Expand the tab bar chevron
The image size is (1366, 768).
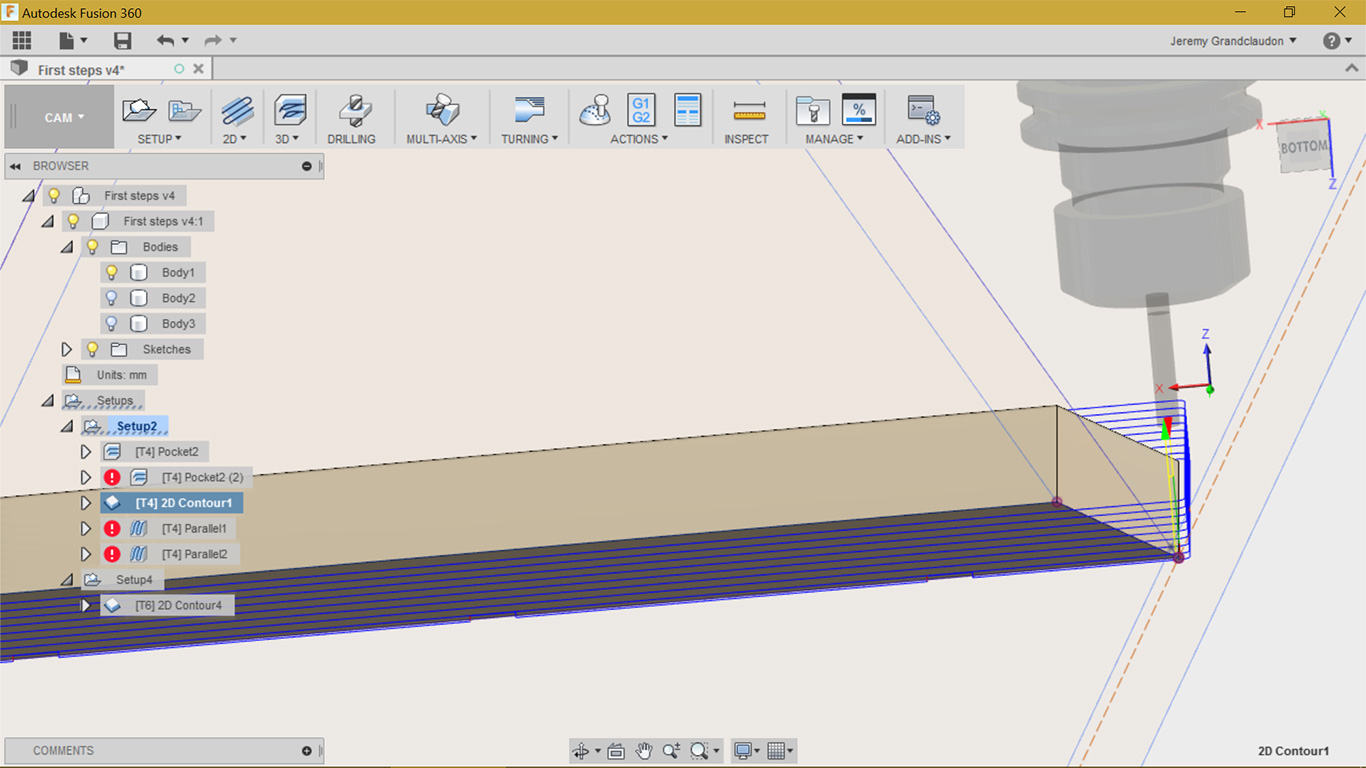point(1350,69)
